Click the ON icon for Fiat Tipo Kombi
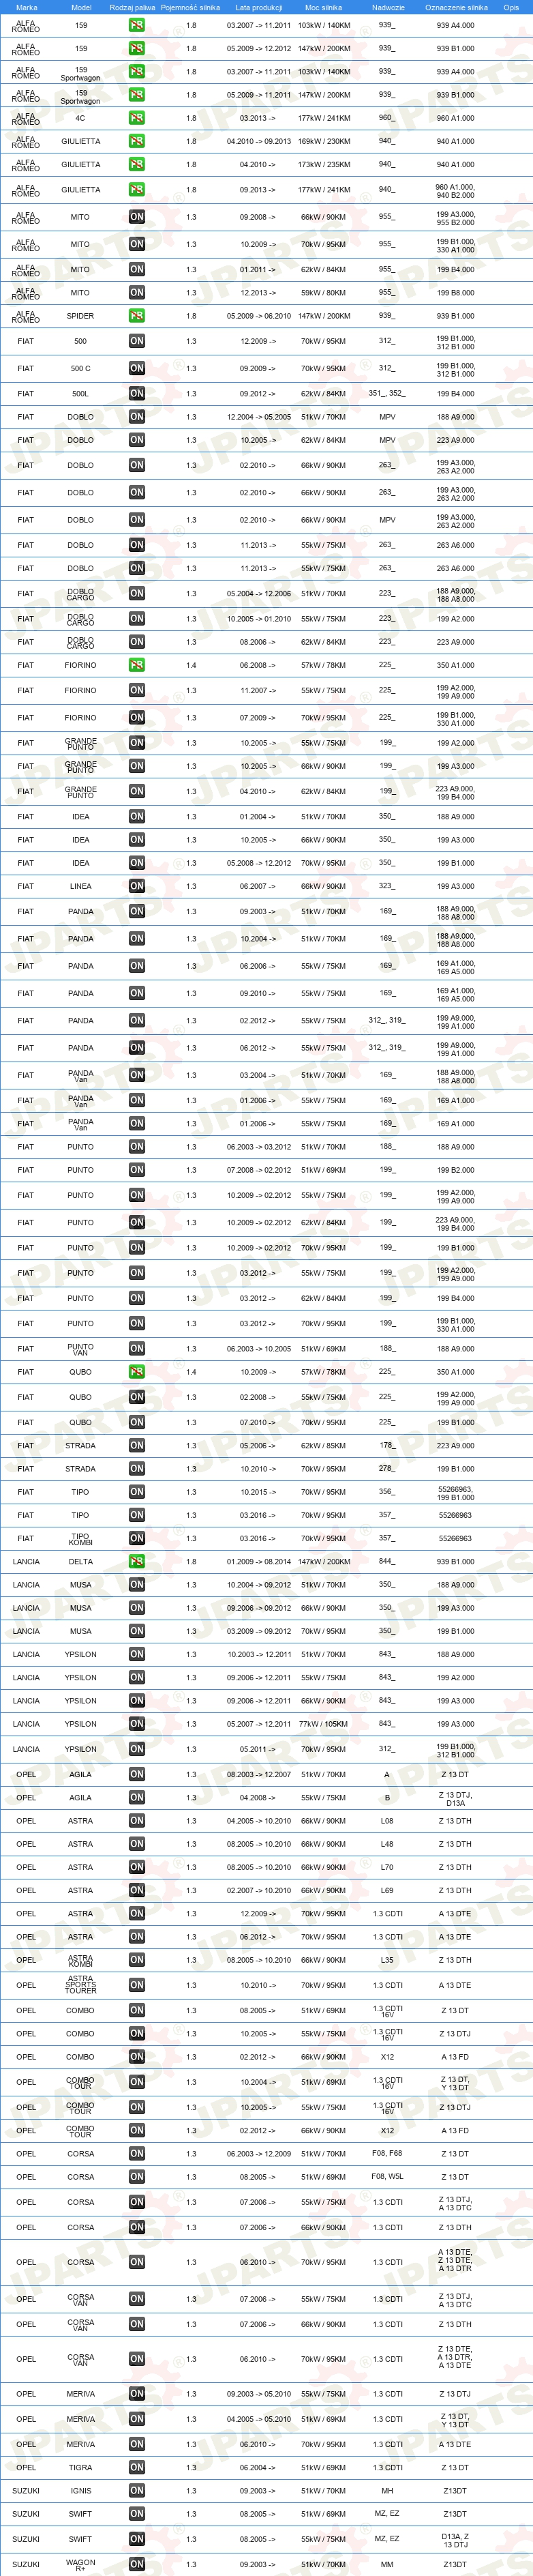Viewport: 533px width, 2576px height. pos(137,1538)
